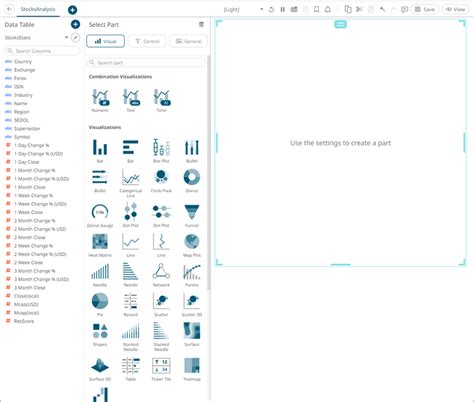474x402 pixels.
Task: Choose the Circle Pack visualization
Action: tap(161, 181)
